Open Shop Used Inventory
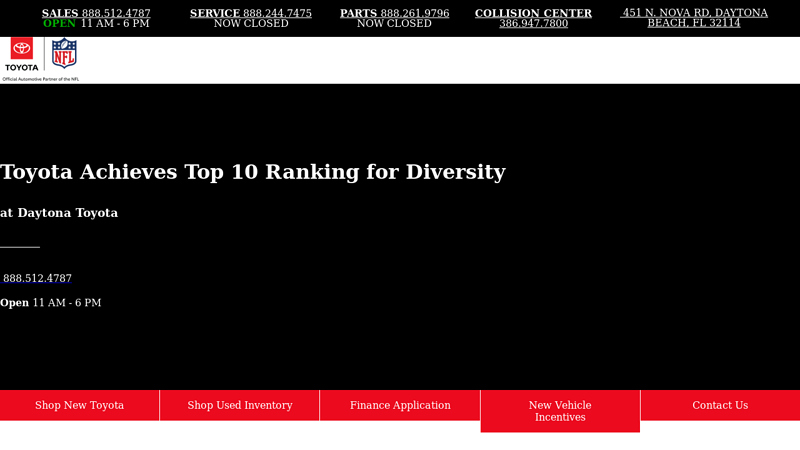Viewport: 800px width, 450px height. (240, 405)
